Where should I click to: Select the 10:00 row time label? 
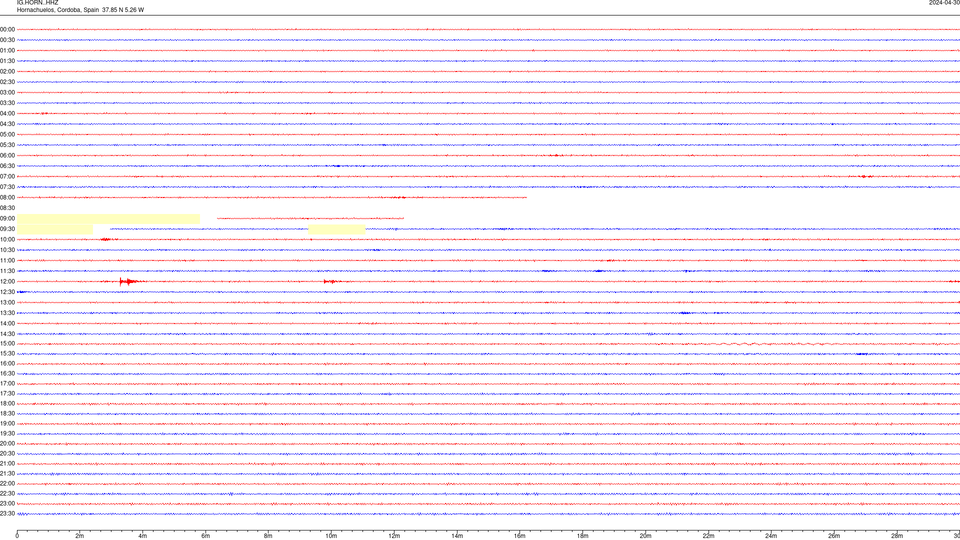(x=7, y=239)
